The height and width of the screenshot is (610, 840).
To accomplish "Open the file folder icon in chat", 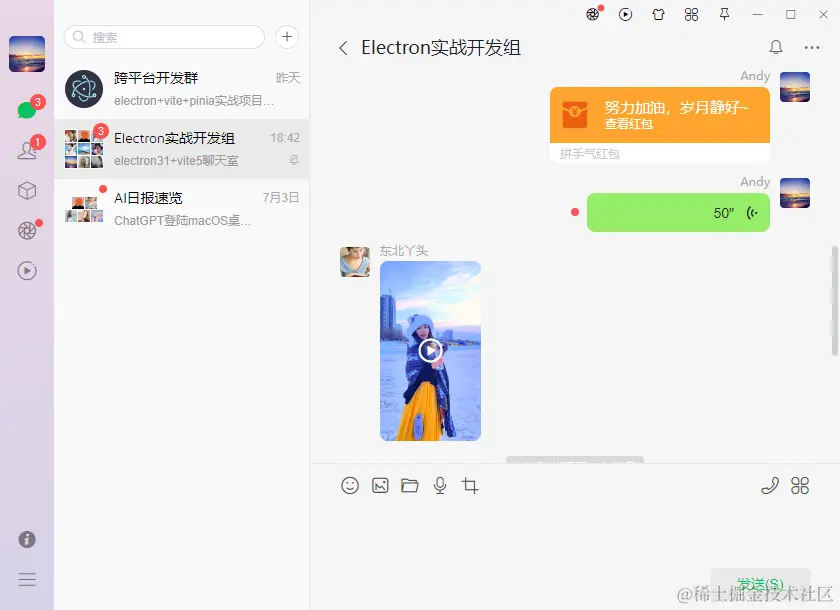I will point(410,485).
